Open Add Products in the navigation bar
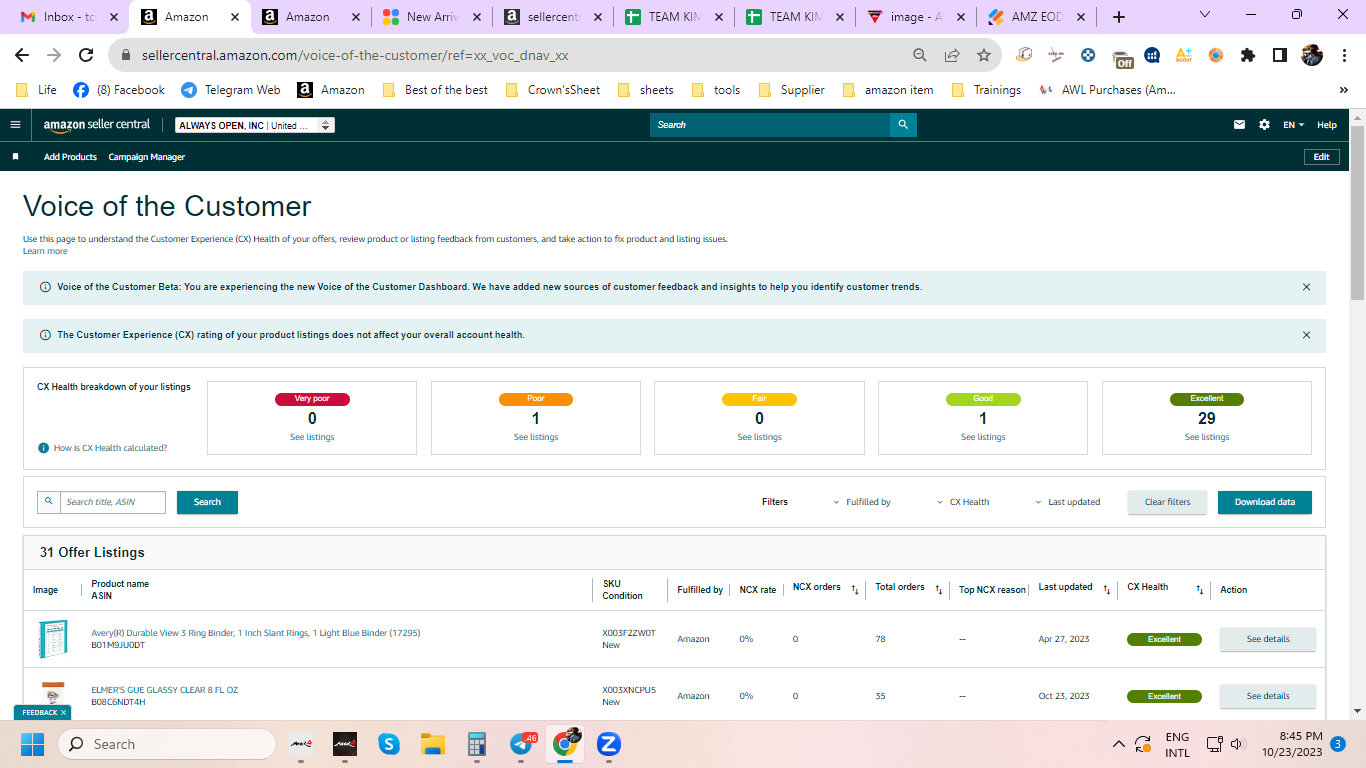Viewport: 1366px width, 768px height. [70, 157]
